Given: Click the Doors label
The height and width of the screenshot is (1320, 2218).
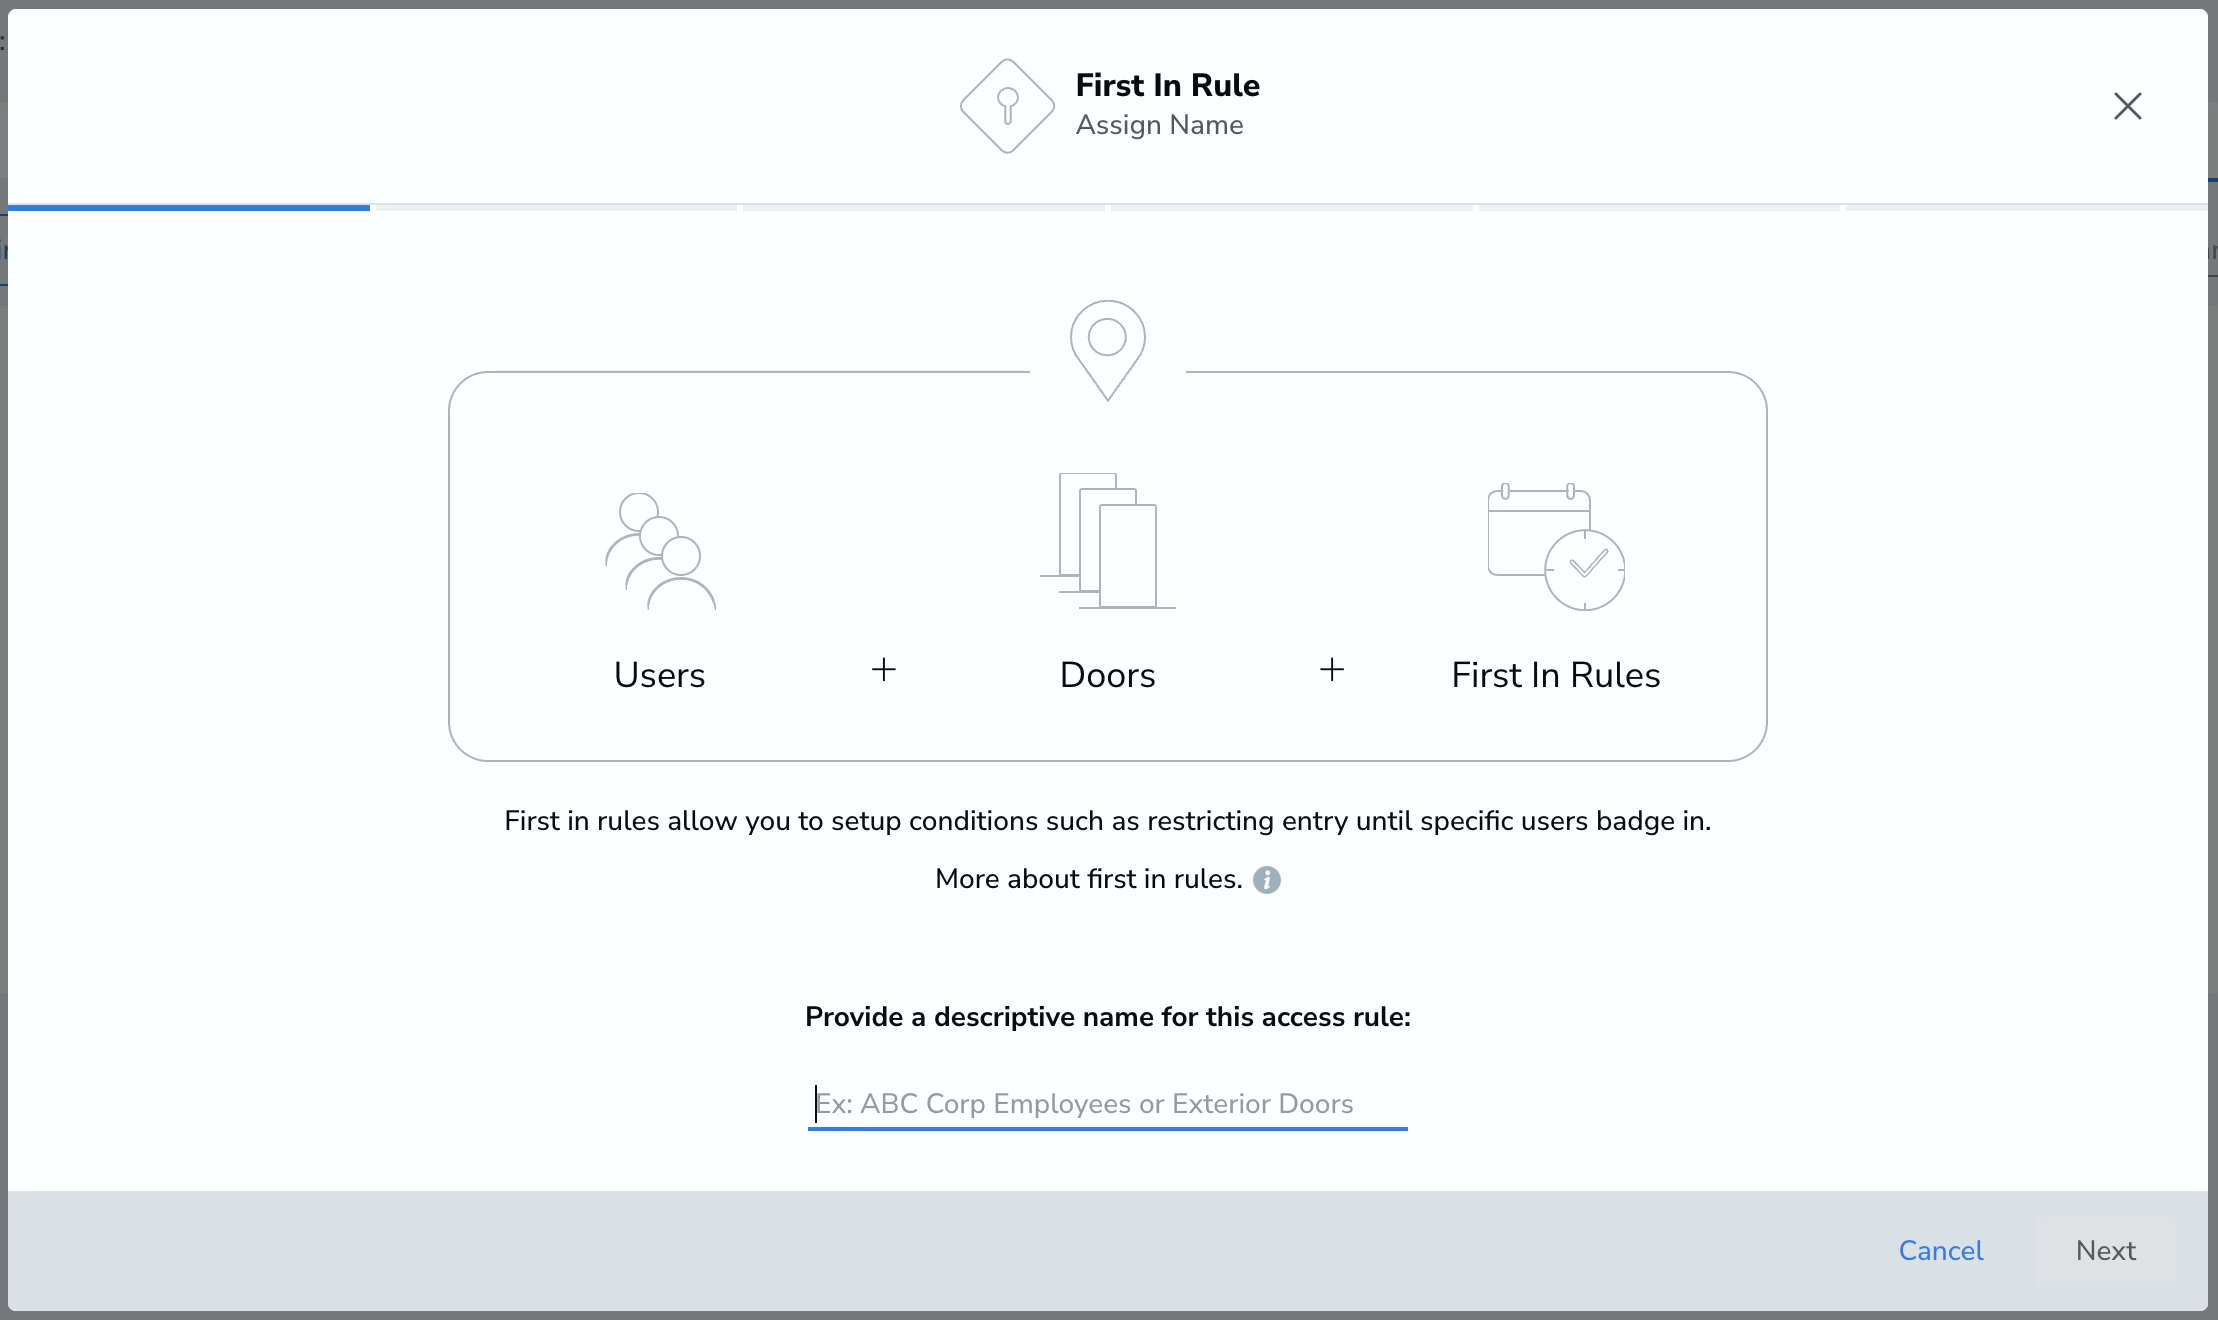Looking at the screenshot, I should point(1108,675).
